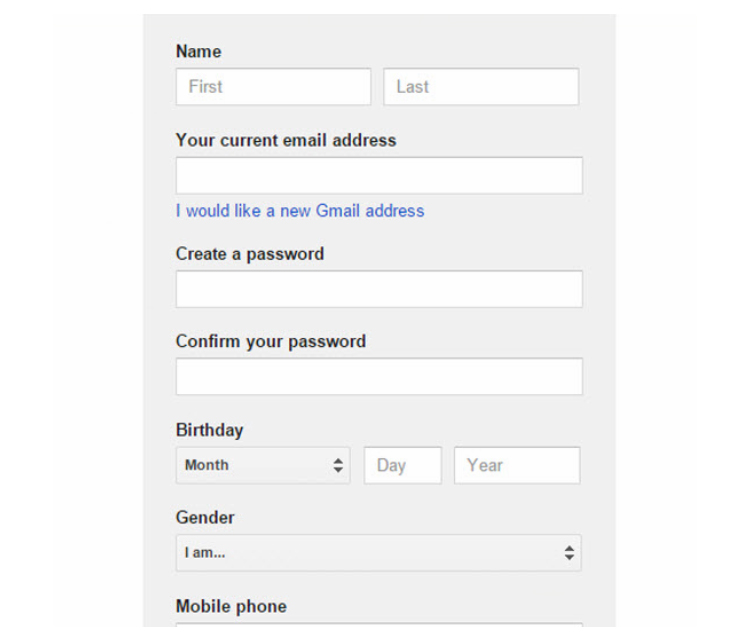Click the 'Confirm your password' label
Viewport: 750px width, 639px height.
tap(271, 342)
